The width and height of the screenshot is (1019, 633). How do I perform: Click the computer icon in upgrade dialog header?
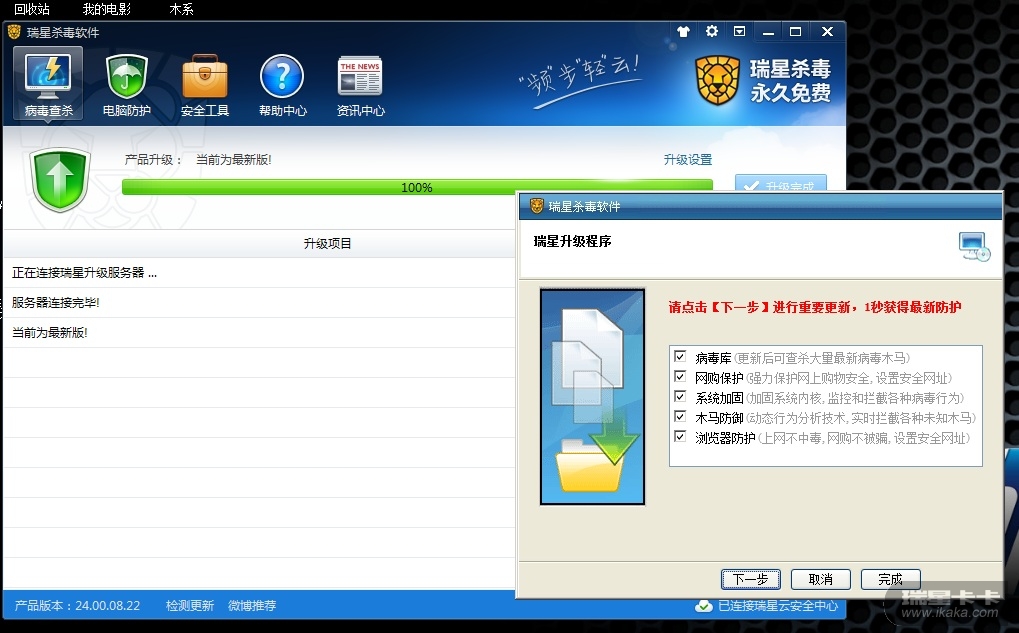click(x=974, y=247)
